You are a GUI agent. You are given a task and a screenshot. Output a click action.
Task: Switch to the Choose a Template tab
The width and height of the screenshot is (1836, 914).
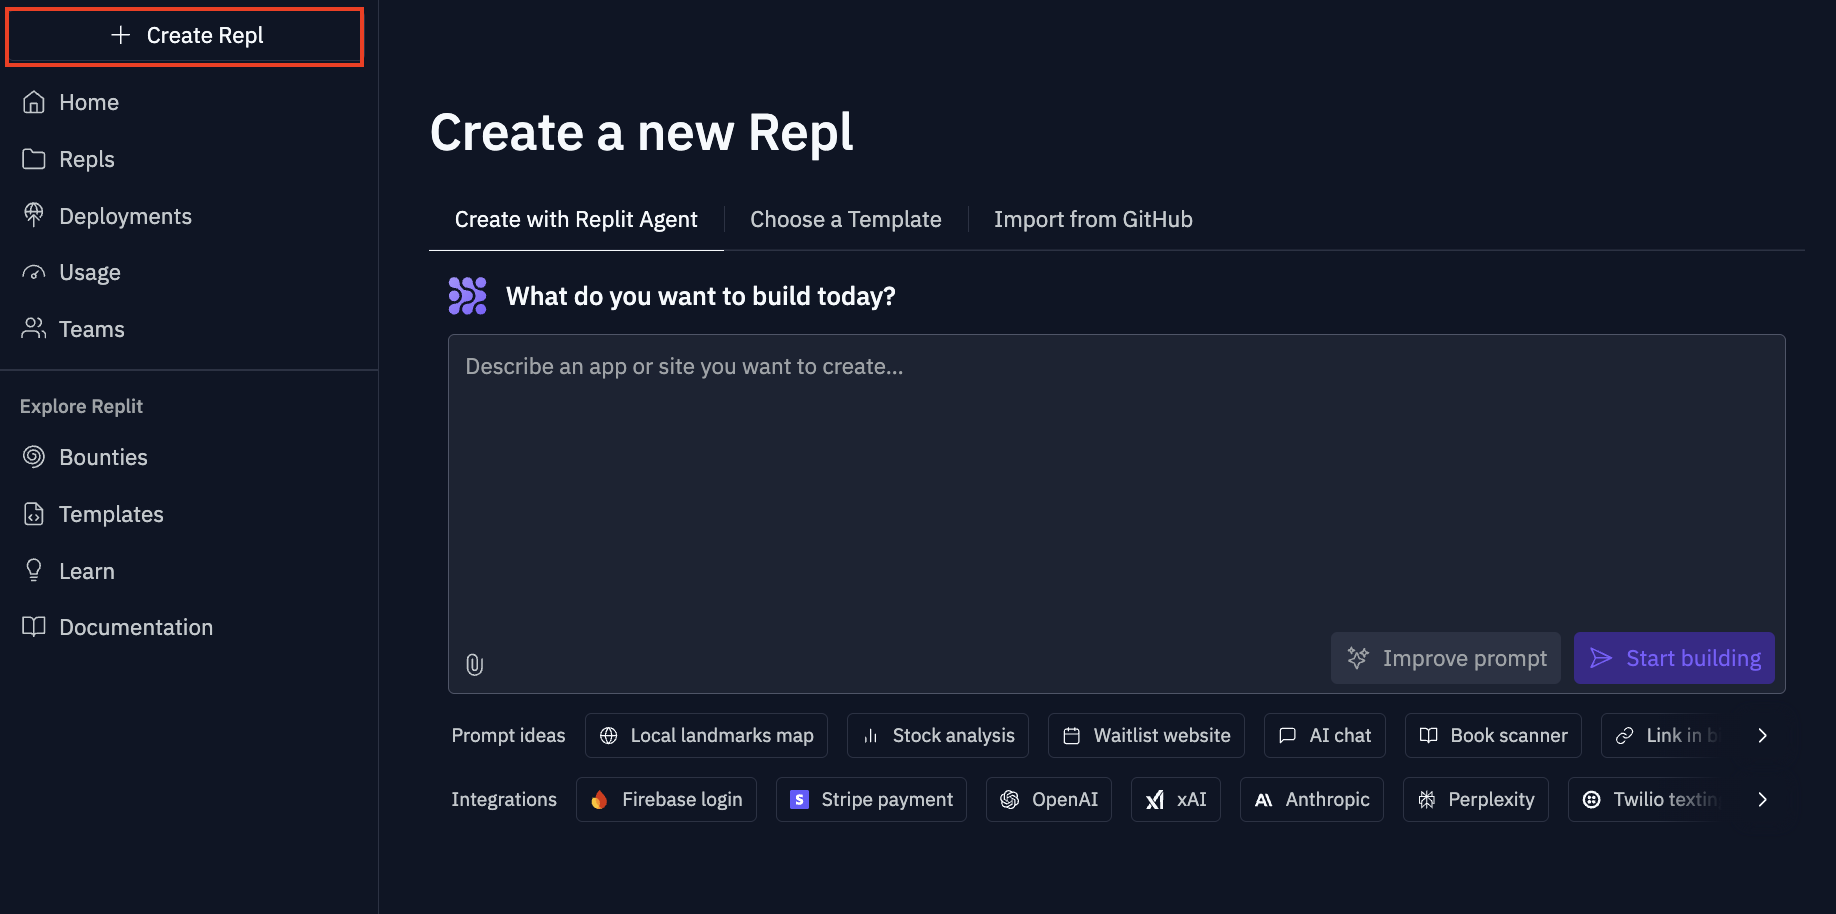point(845,220)
